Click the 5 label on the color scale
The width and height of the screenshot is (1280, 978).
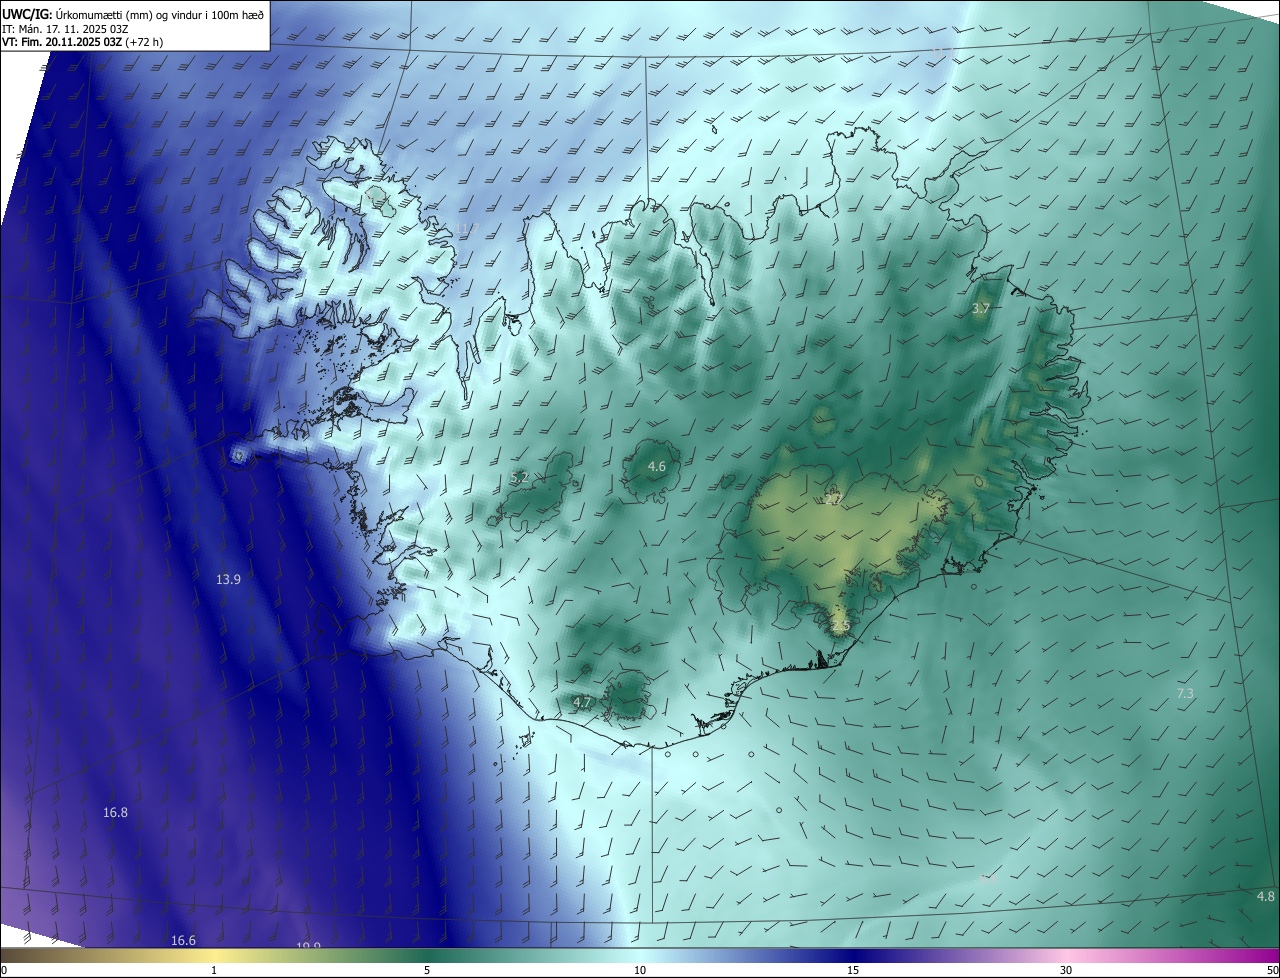tap(427, 970)
